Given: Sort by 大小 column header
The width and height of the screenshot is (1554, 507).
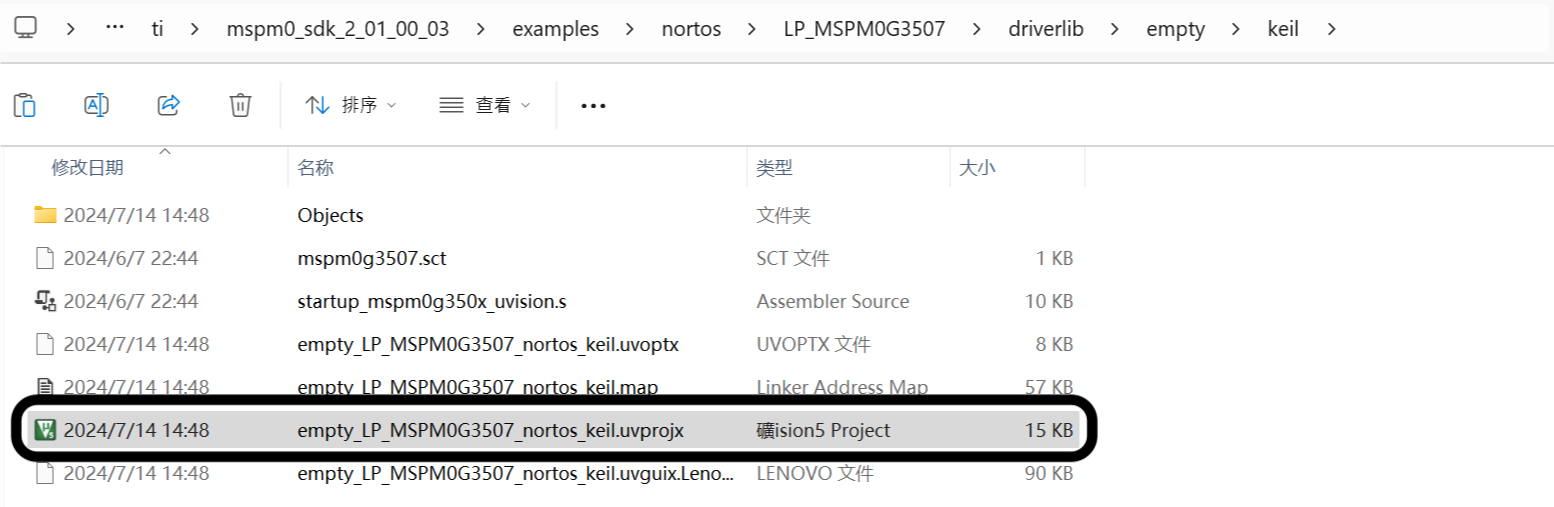Looking at the screenshot, I should pyautogui.click(x=977, y=168).
